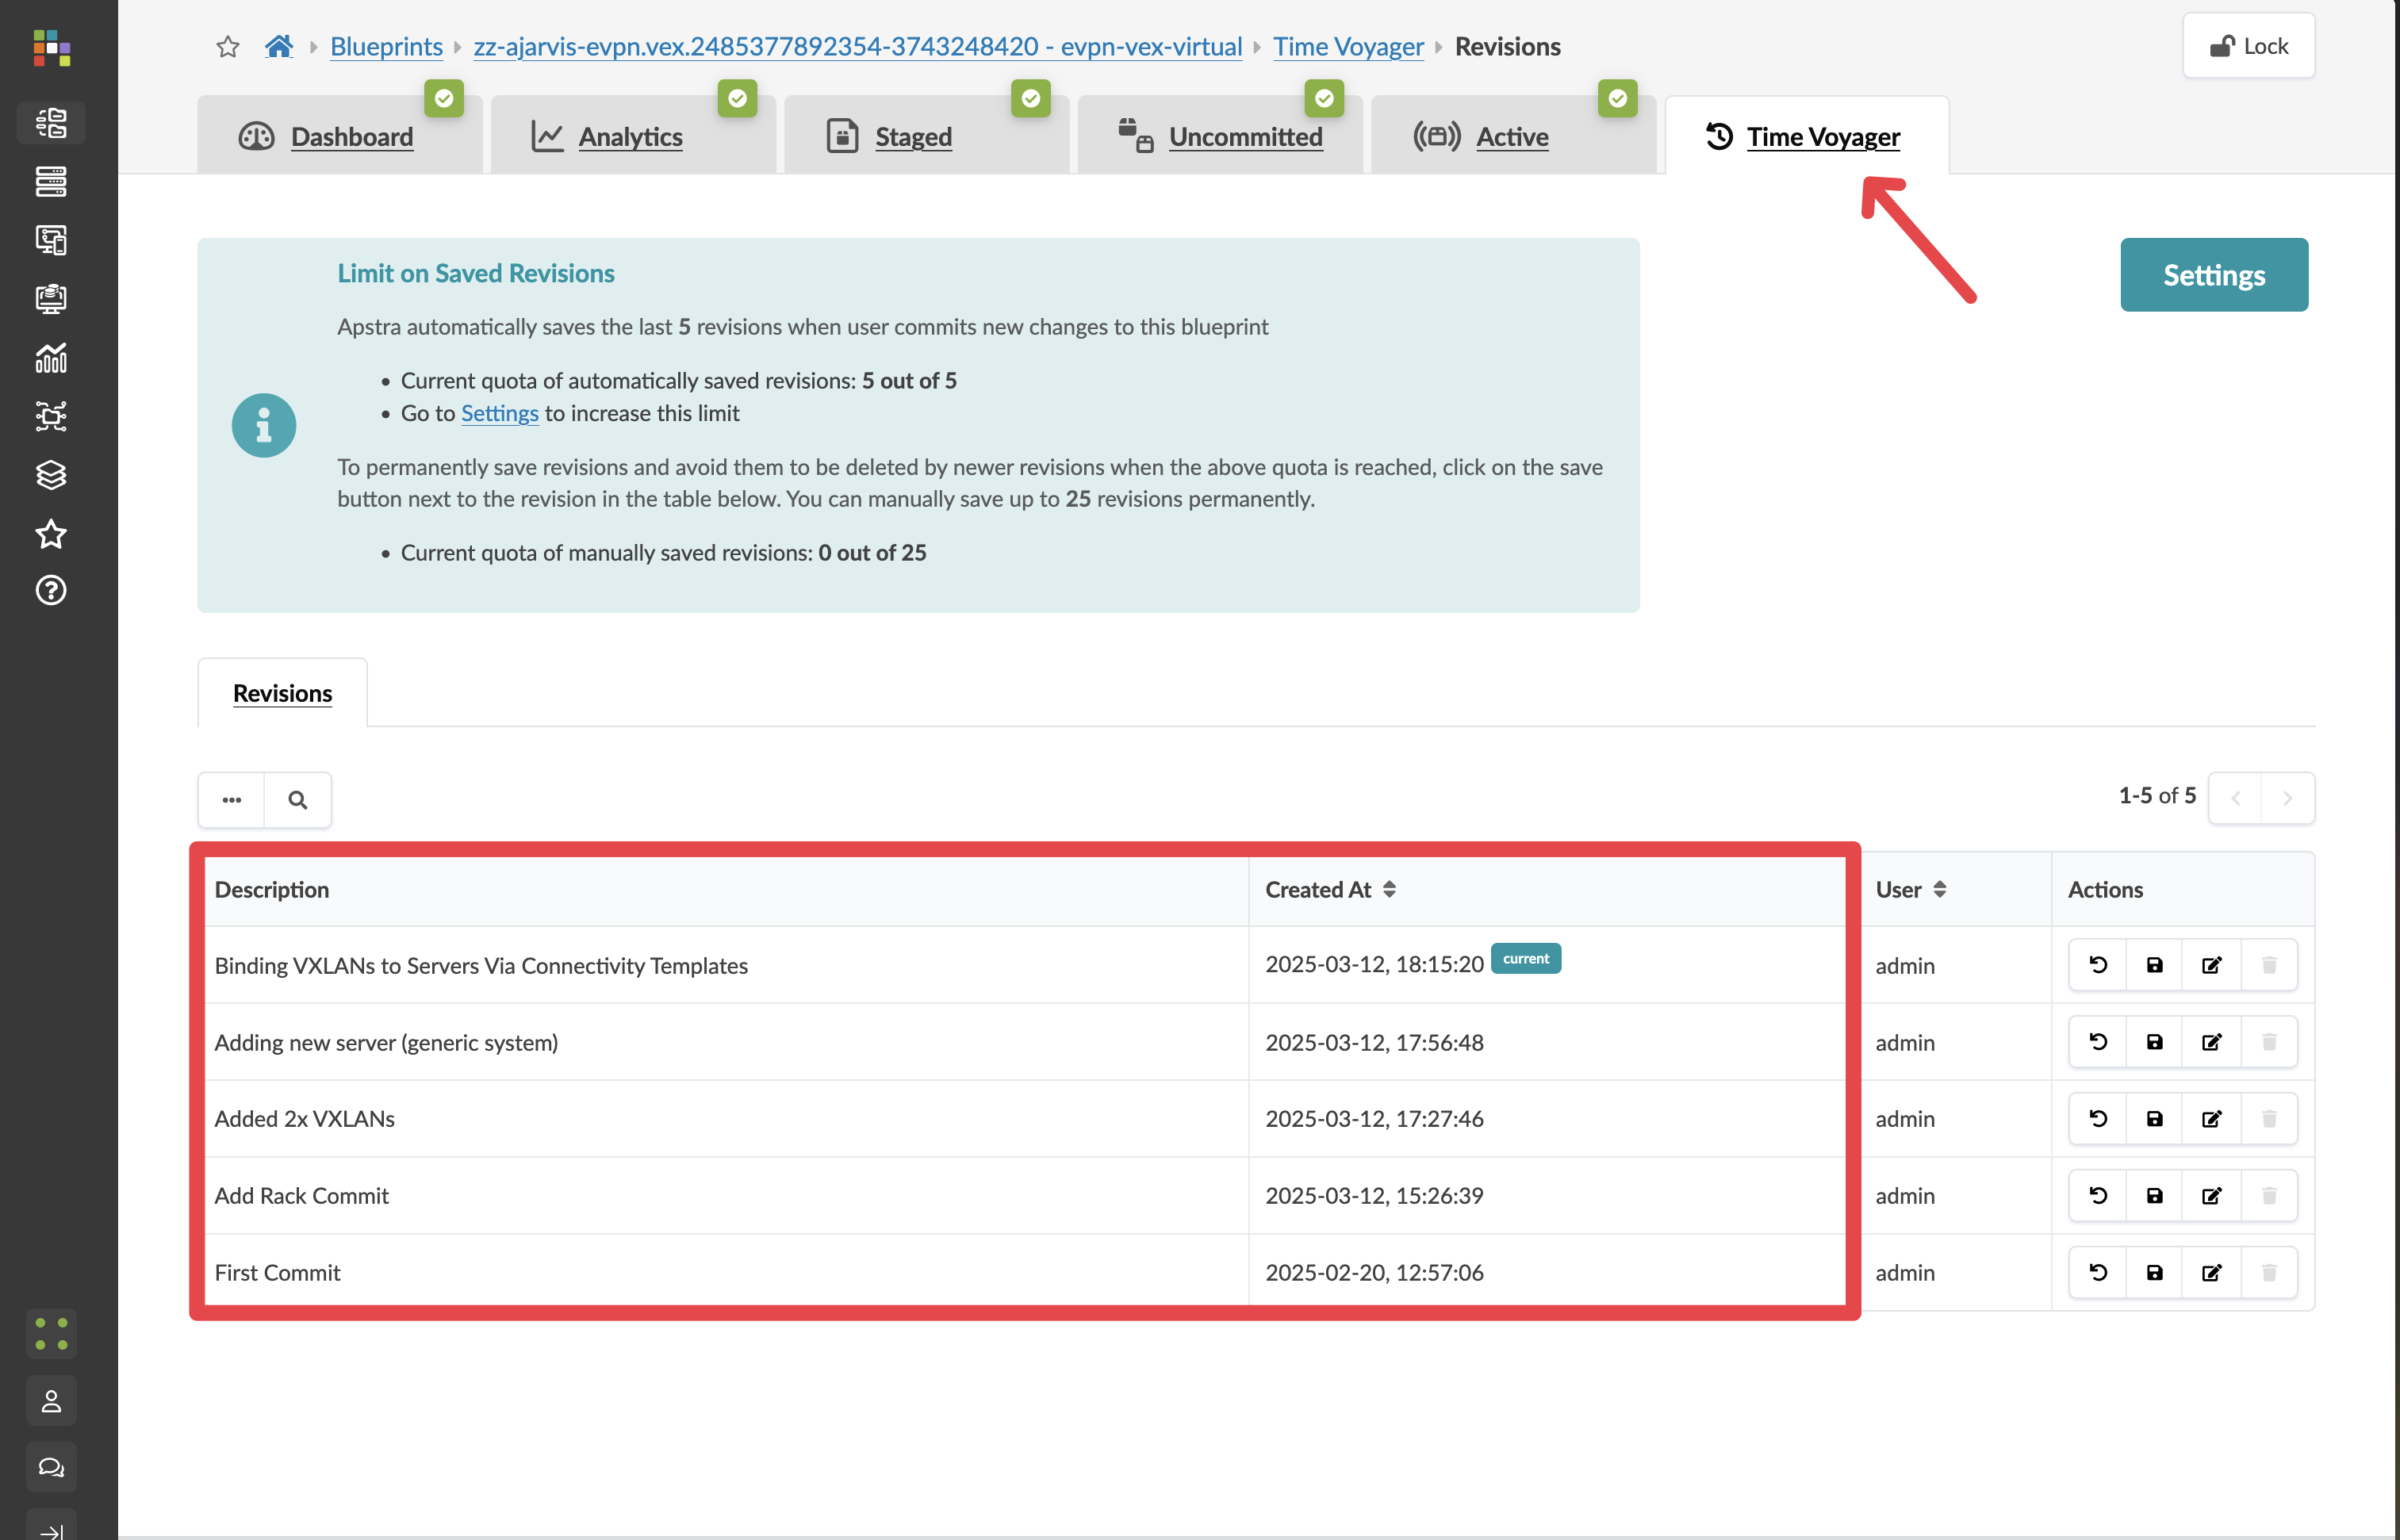Click the Apstra logo at the top left
The image size is (2400, 1540).
pos(51,48)
